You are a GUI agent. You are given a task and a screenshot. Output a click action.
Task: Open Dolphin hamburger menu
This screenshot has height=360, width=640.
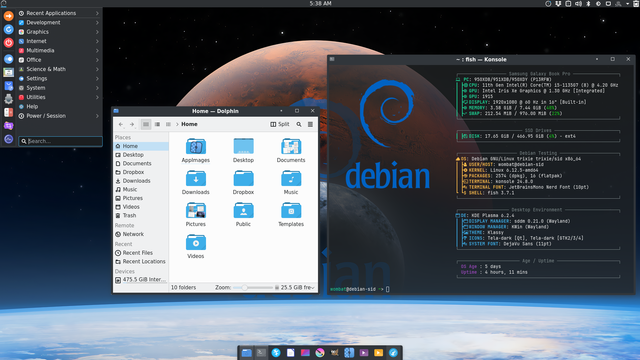[x=310, y=124]
